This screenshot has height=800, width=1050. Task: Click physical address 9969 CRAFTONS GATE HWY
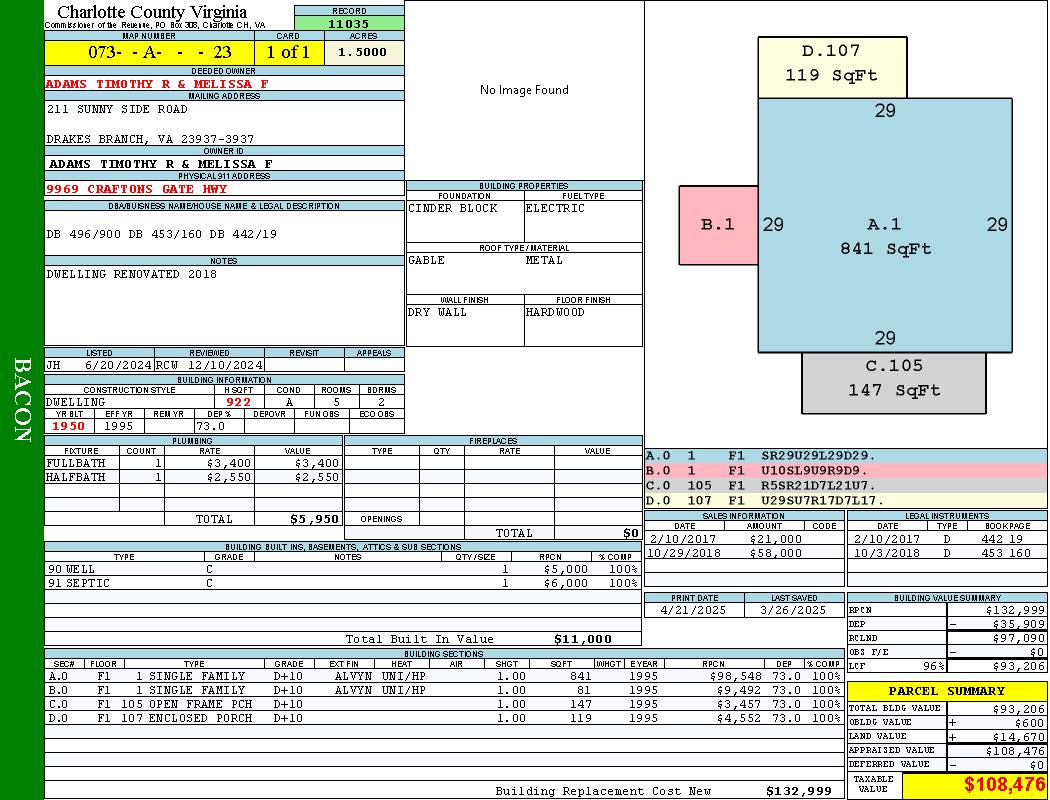pos(137,189)
